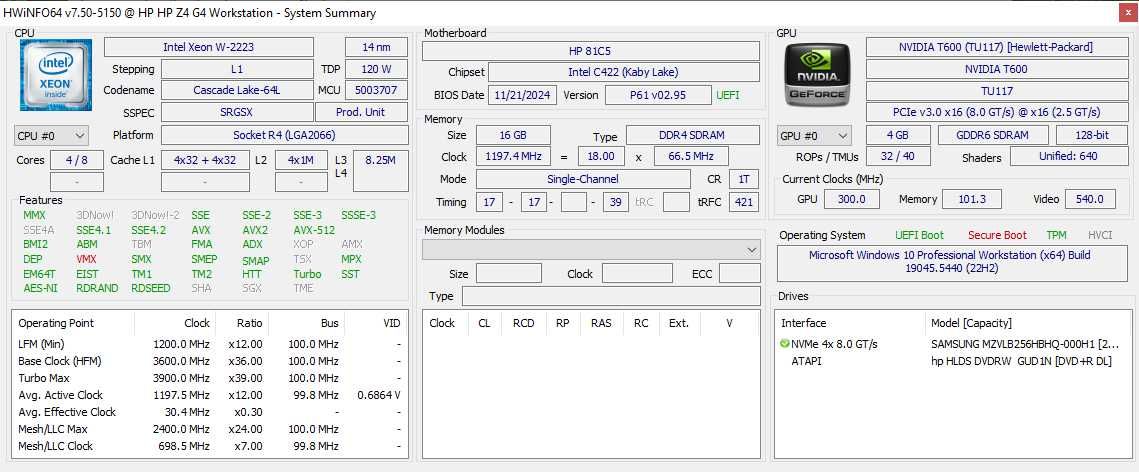
Task: Click the 0.6864 V VID value
Action: (x=379, y=395)
